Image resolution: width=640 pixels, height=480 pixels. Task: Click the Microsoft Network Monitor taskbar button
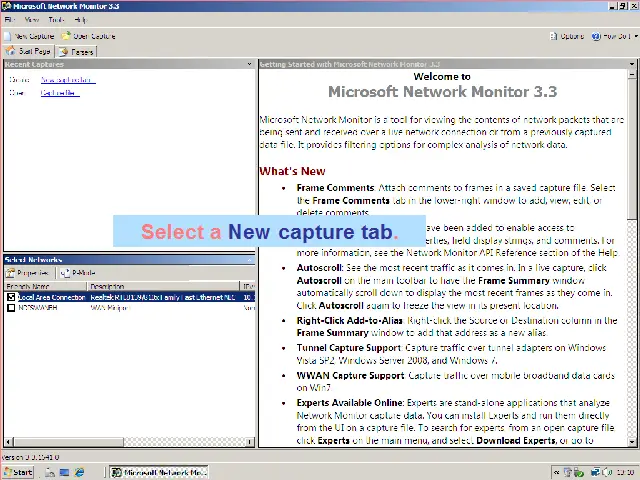point(160,472)
